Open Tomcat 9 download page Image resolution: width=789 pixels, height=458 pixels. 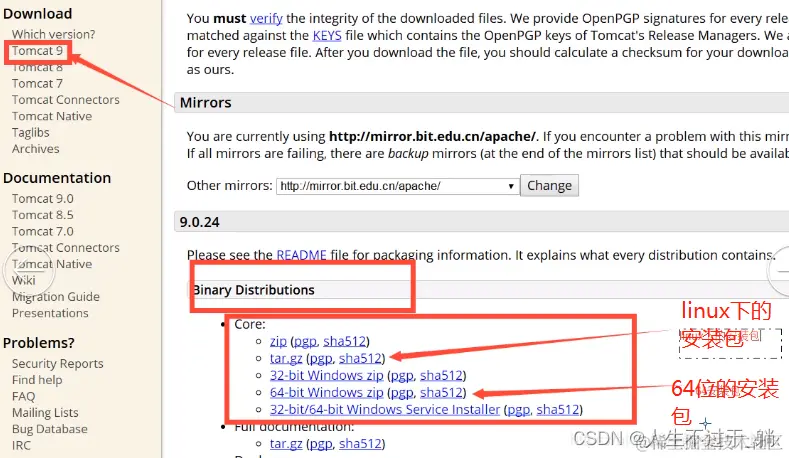click(x=37, y=51)
